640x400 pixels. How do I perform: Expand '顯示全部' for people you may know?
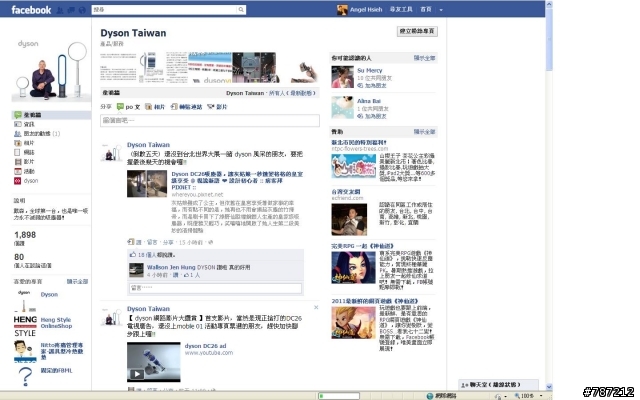pyautogui.click(x=424, y=58)
